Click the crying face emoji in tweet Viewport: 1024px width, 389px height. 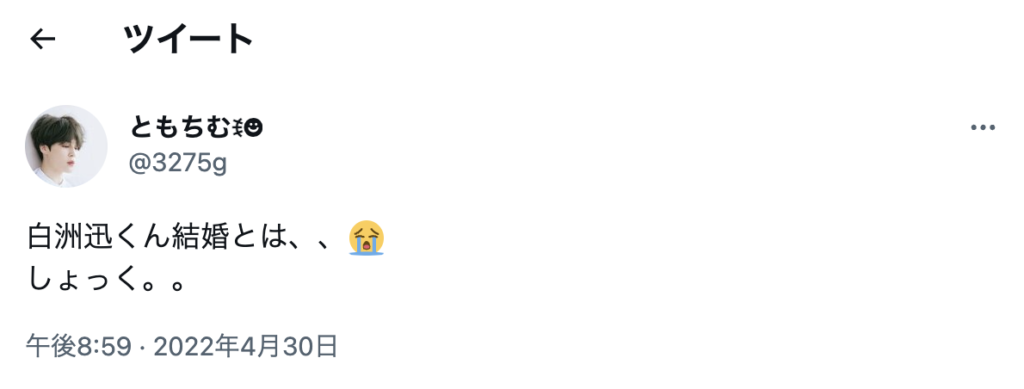366,238
